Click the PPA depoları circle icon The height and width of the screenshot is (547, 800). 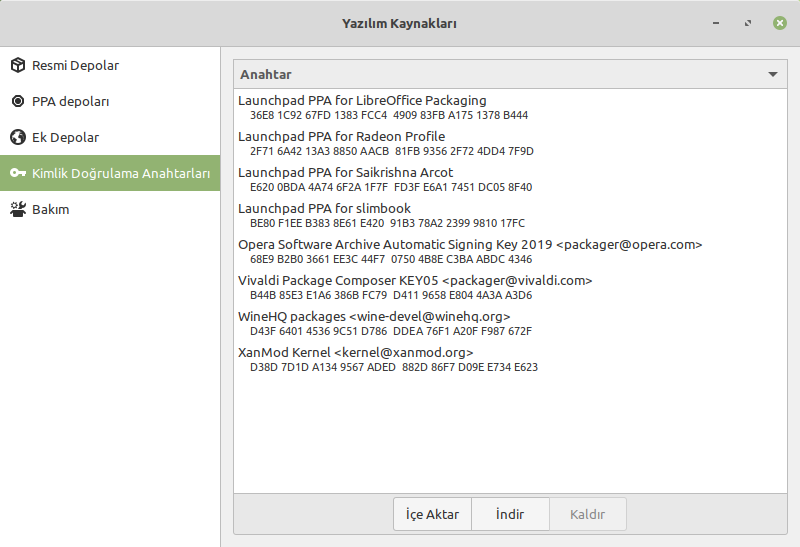pyautogui.click(x=18, y=101)
